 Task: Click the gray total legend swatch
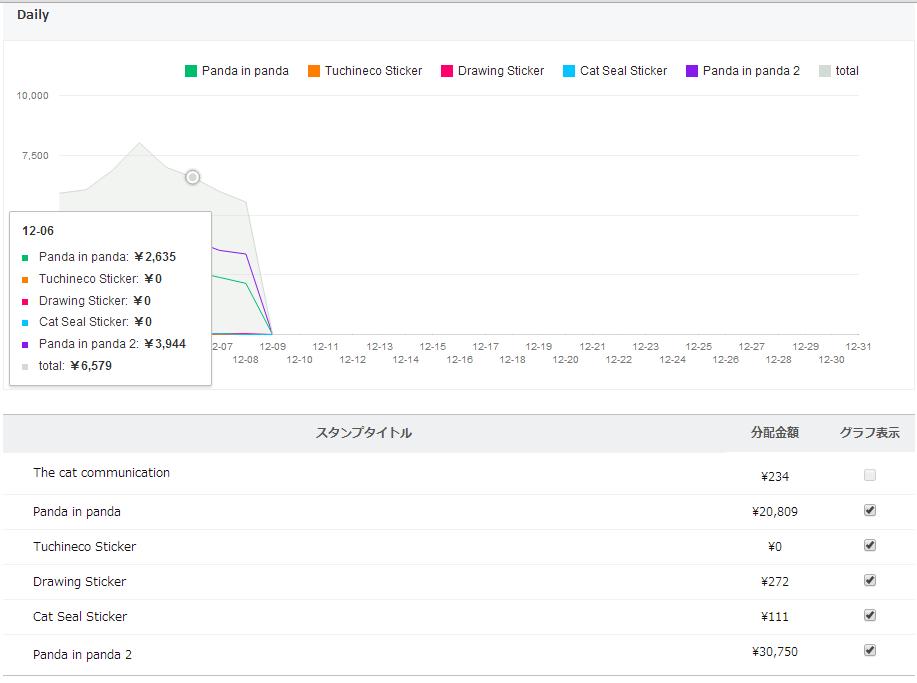(825, 71)
